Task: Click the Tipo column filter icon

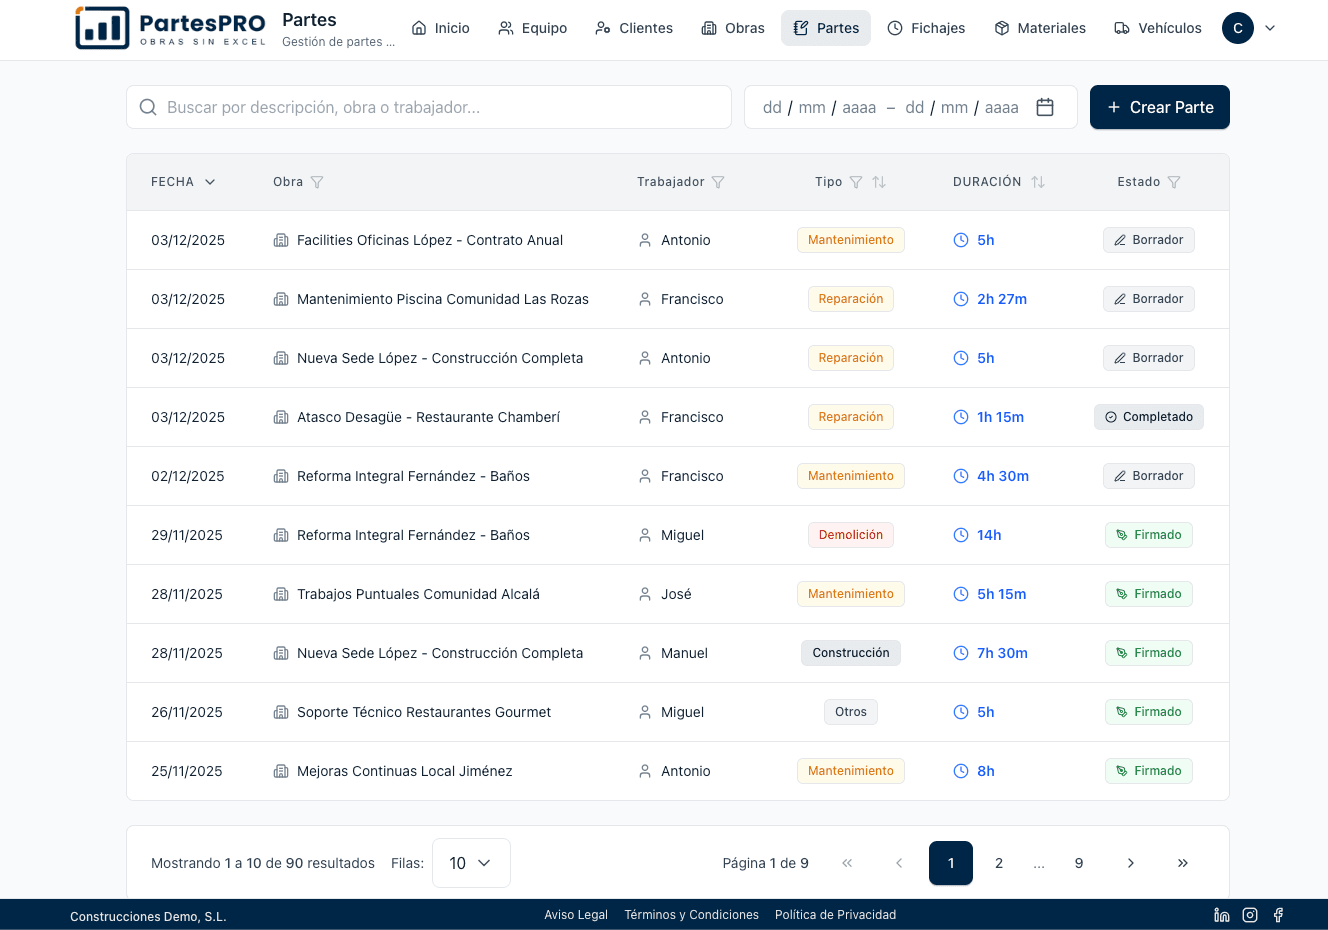Action: (856, 182)
